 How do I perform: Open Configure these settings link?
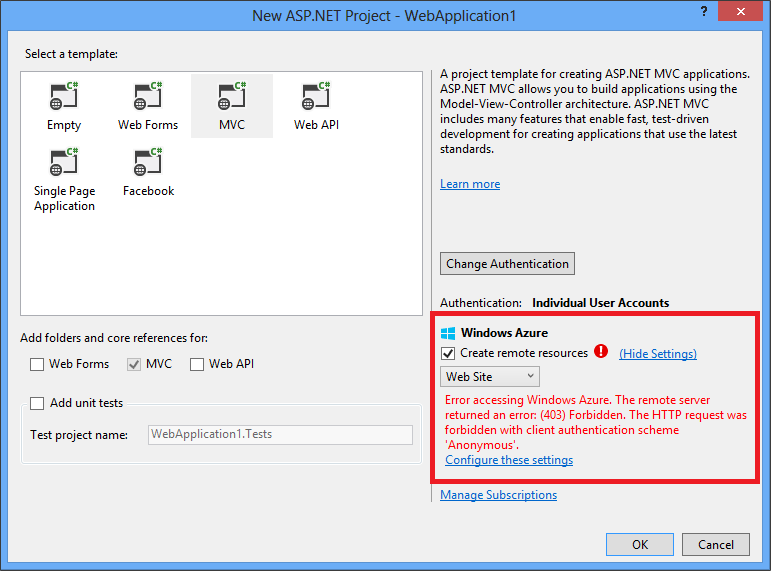tap(509, 460)
